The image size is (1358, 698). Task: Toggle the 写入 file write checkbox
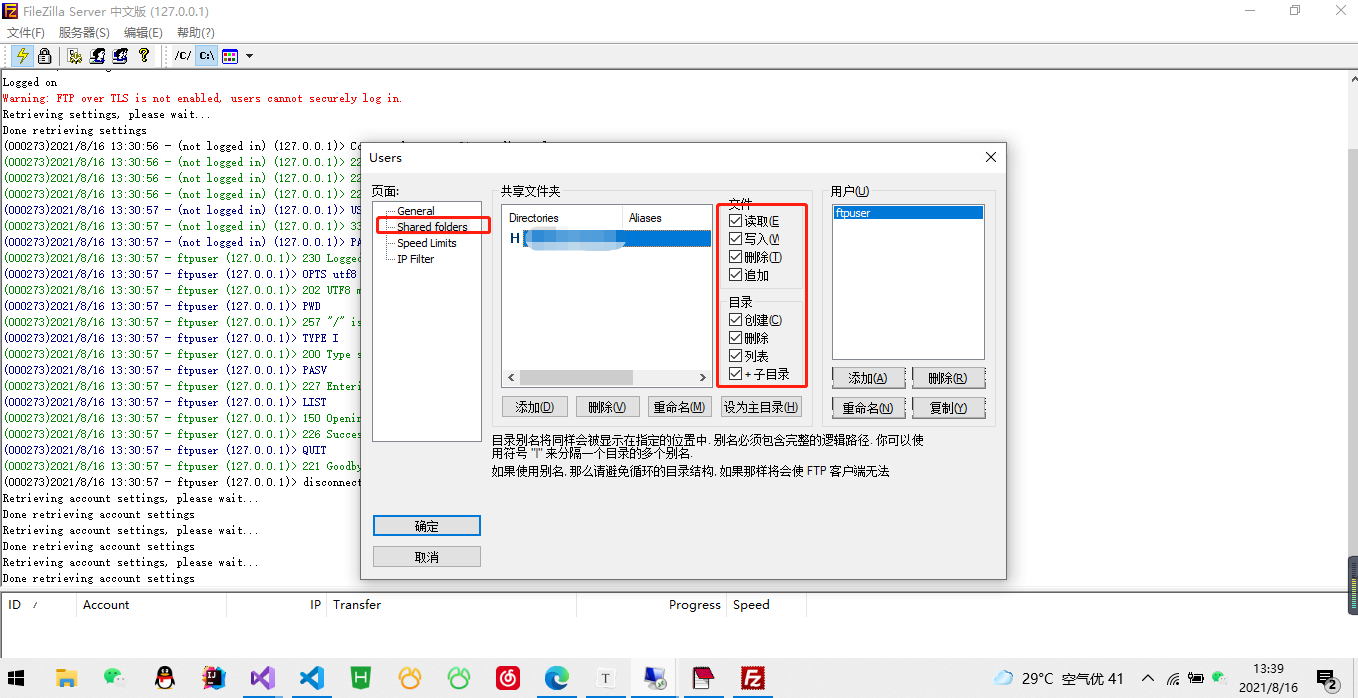click(x=736, y=239)
